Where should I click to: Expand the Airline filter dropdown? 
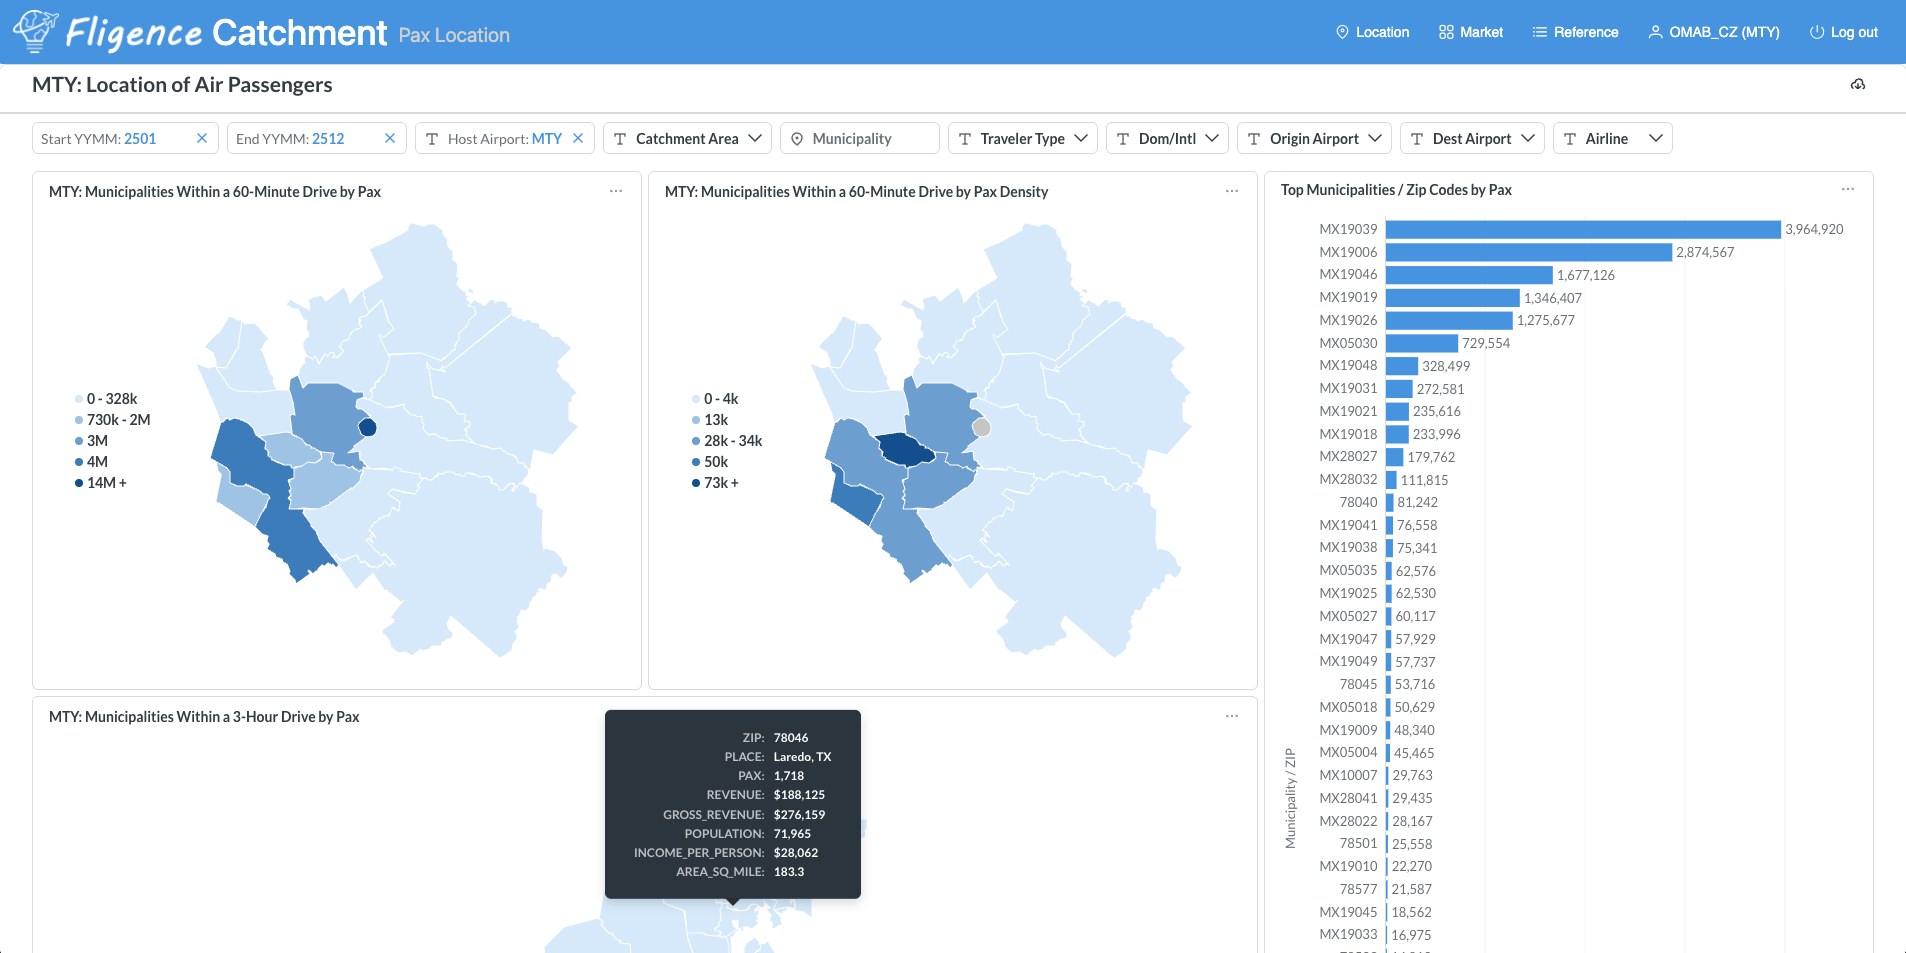[x=1612, y=139]
